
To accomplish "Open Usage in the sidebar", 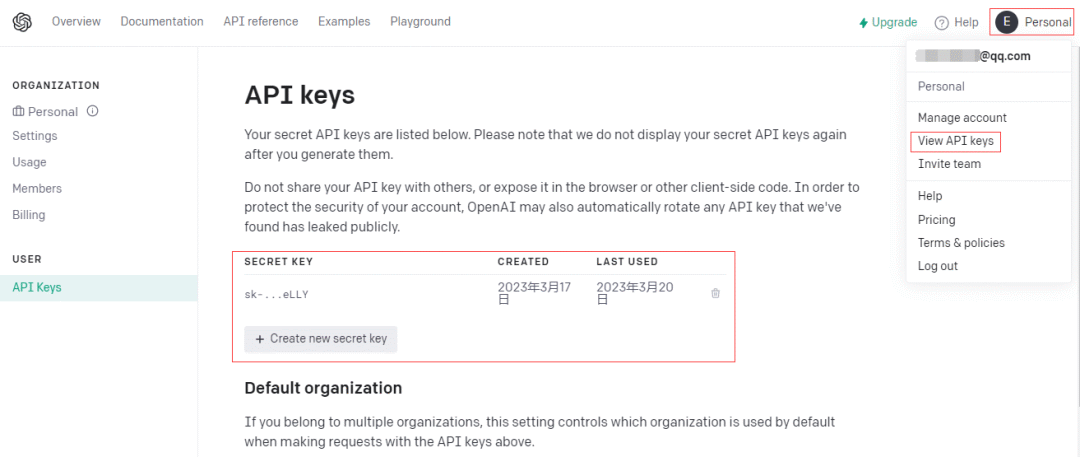I will [x=29, y=162].
